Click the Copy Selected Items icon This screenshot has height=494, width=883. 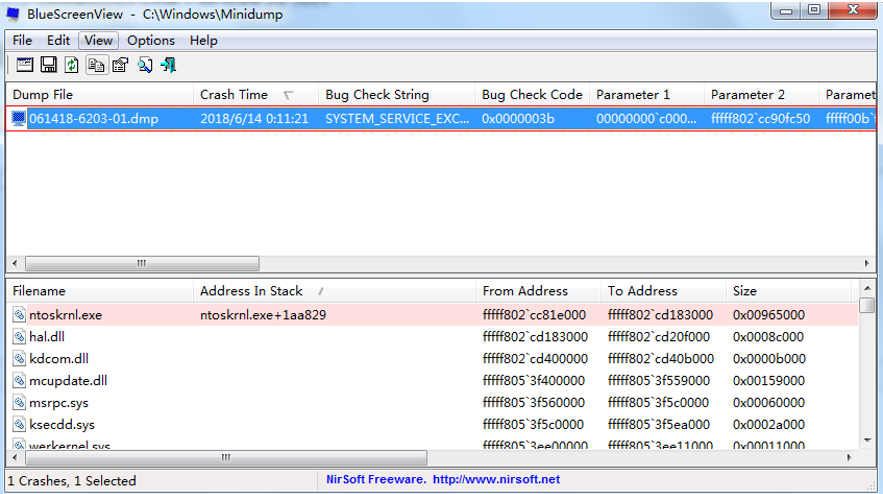(x=96, y=65)
